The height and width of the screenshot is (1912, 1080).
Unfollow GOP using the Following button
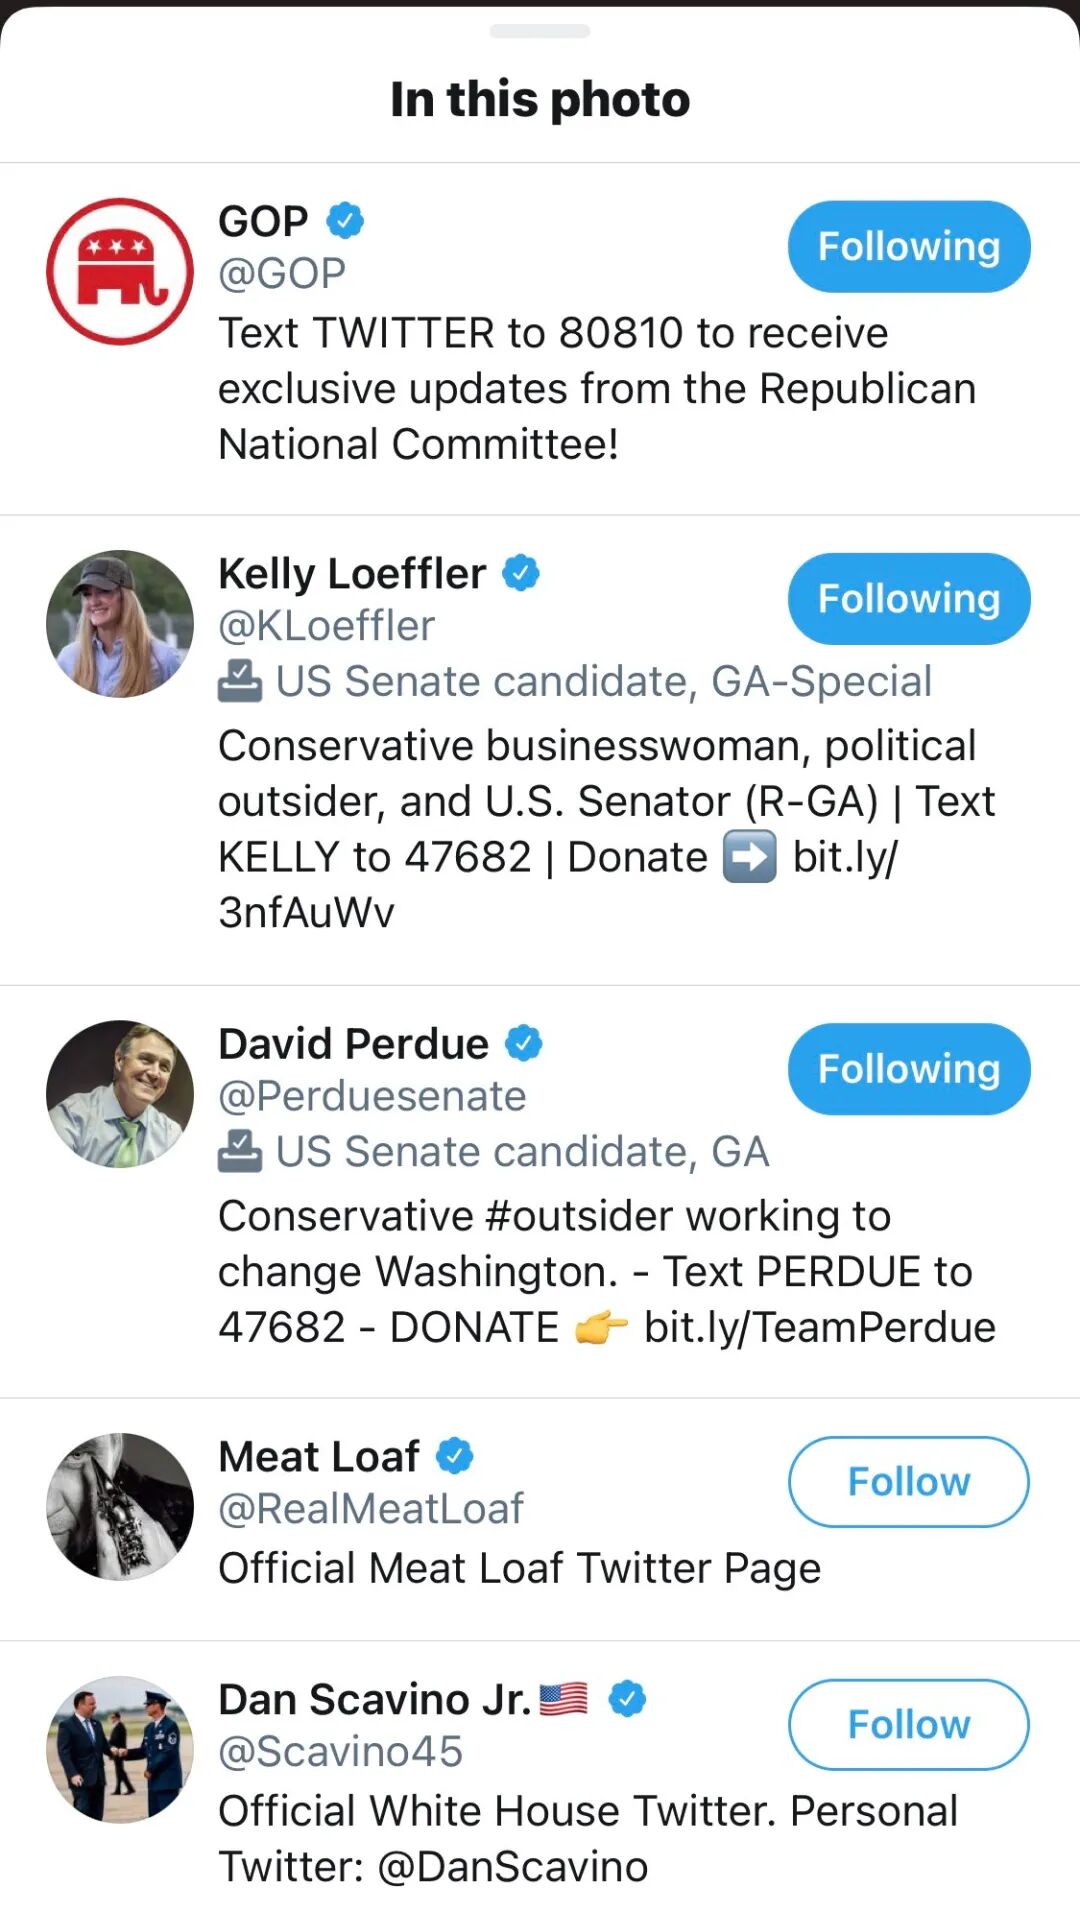908,247
